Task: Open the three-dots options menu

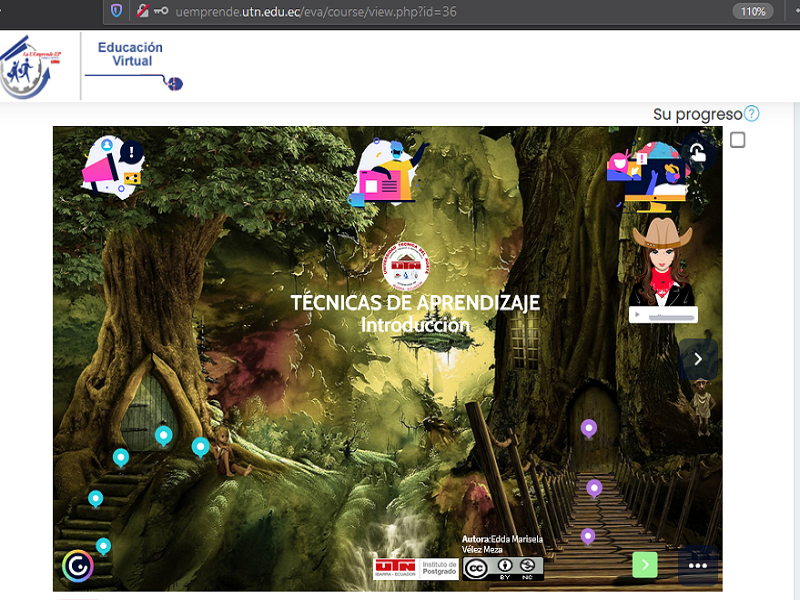Action: pyautogui.click(x=698, y=565)
